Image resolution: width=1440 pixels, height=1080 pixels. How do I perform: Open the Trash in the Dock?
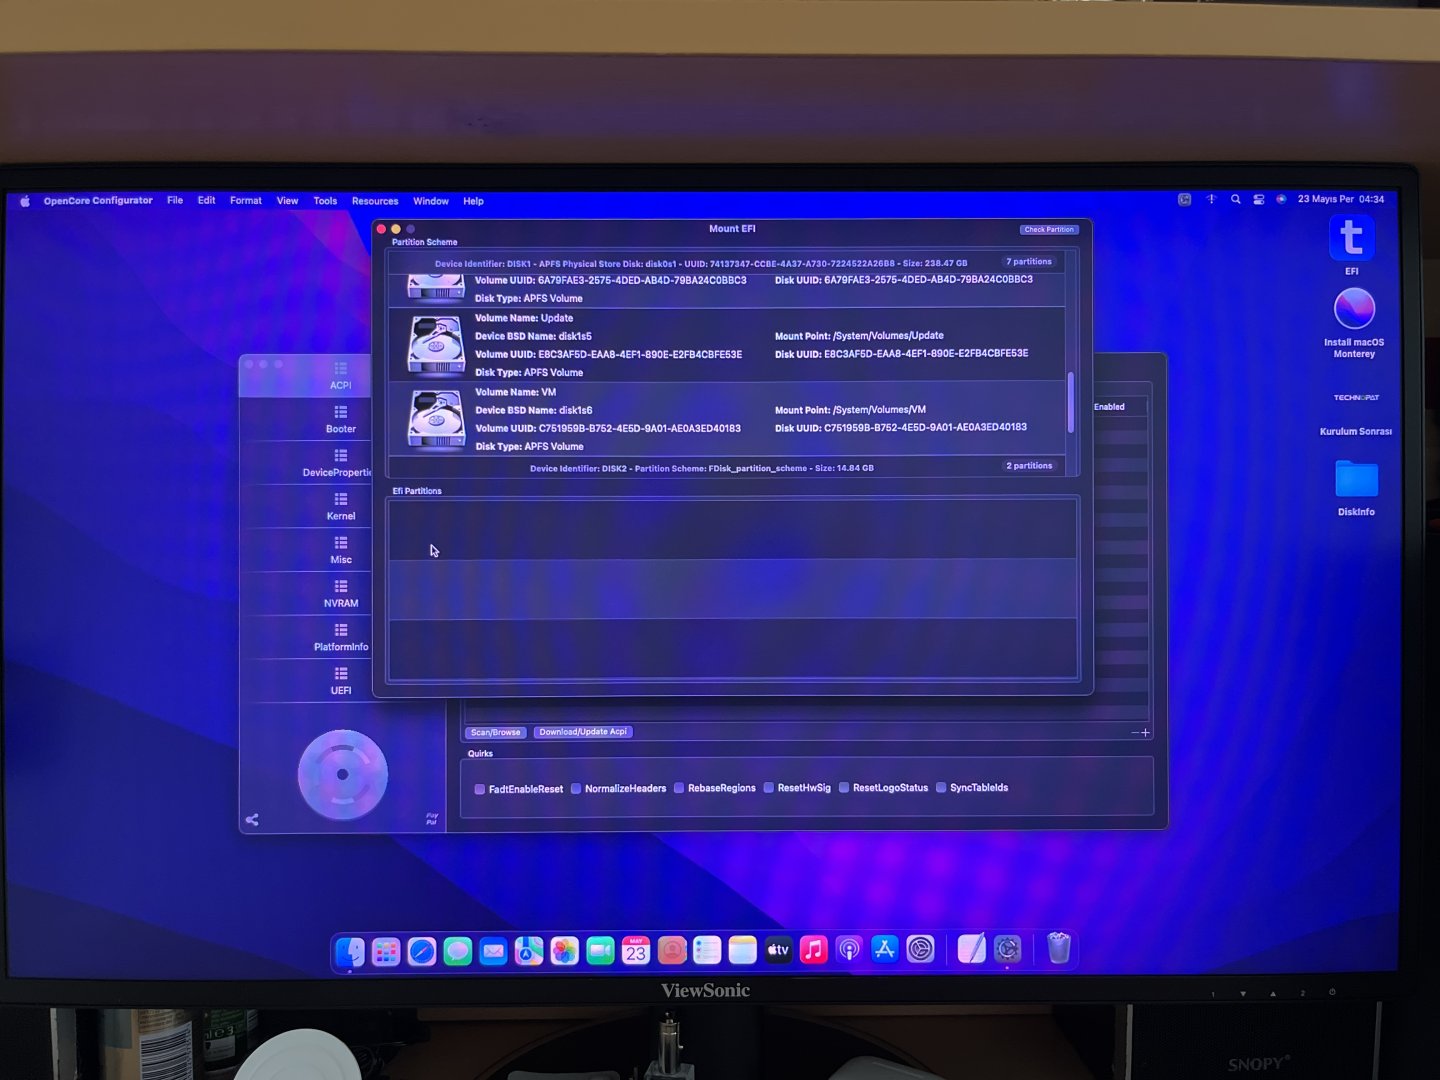(x=1058, y=947)
